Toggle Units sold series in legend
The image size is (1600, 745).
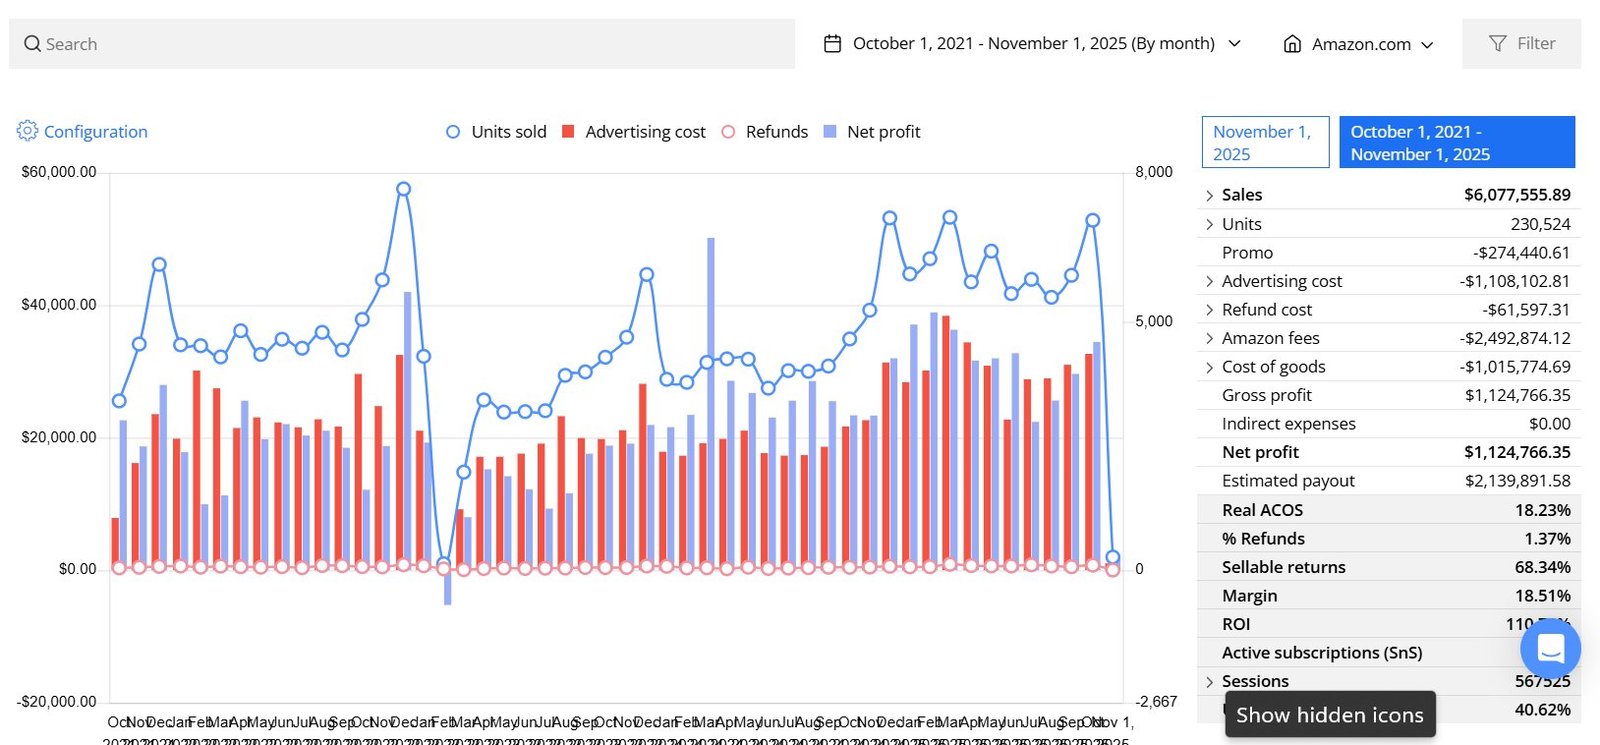coord(497,132)
